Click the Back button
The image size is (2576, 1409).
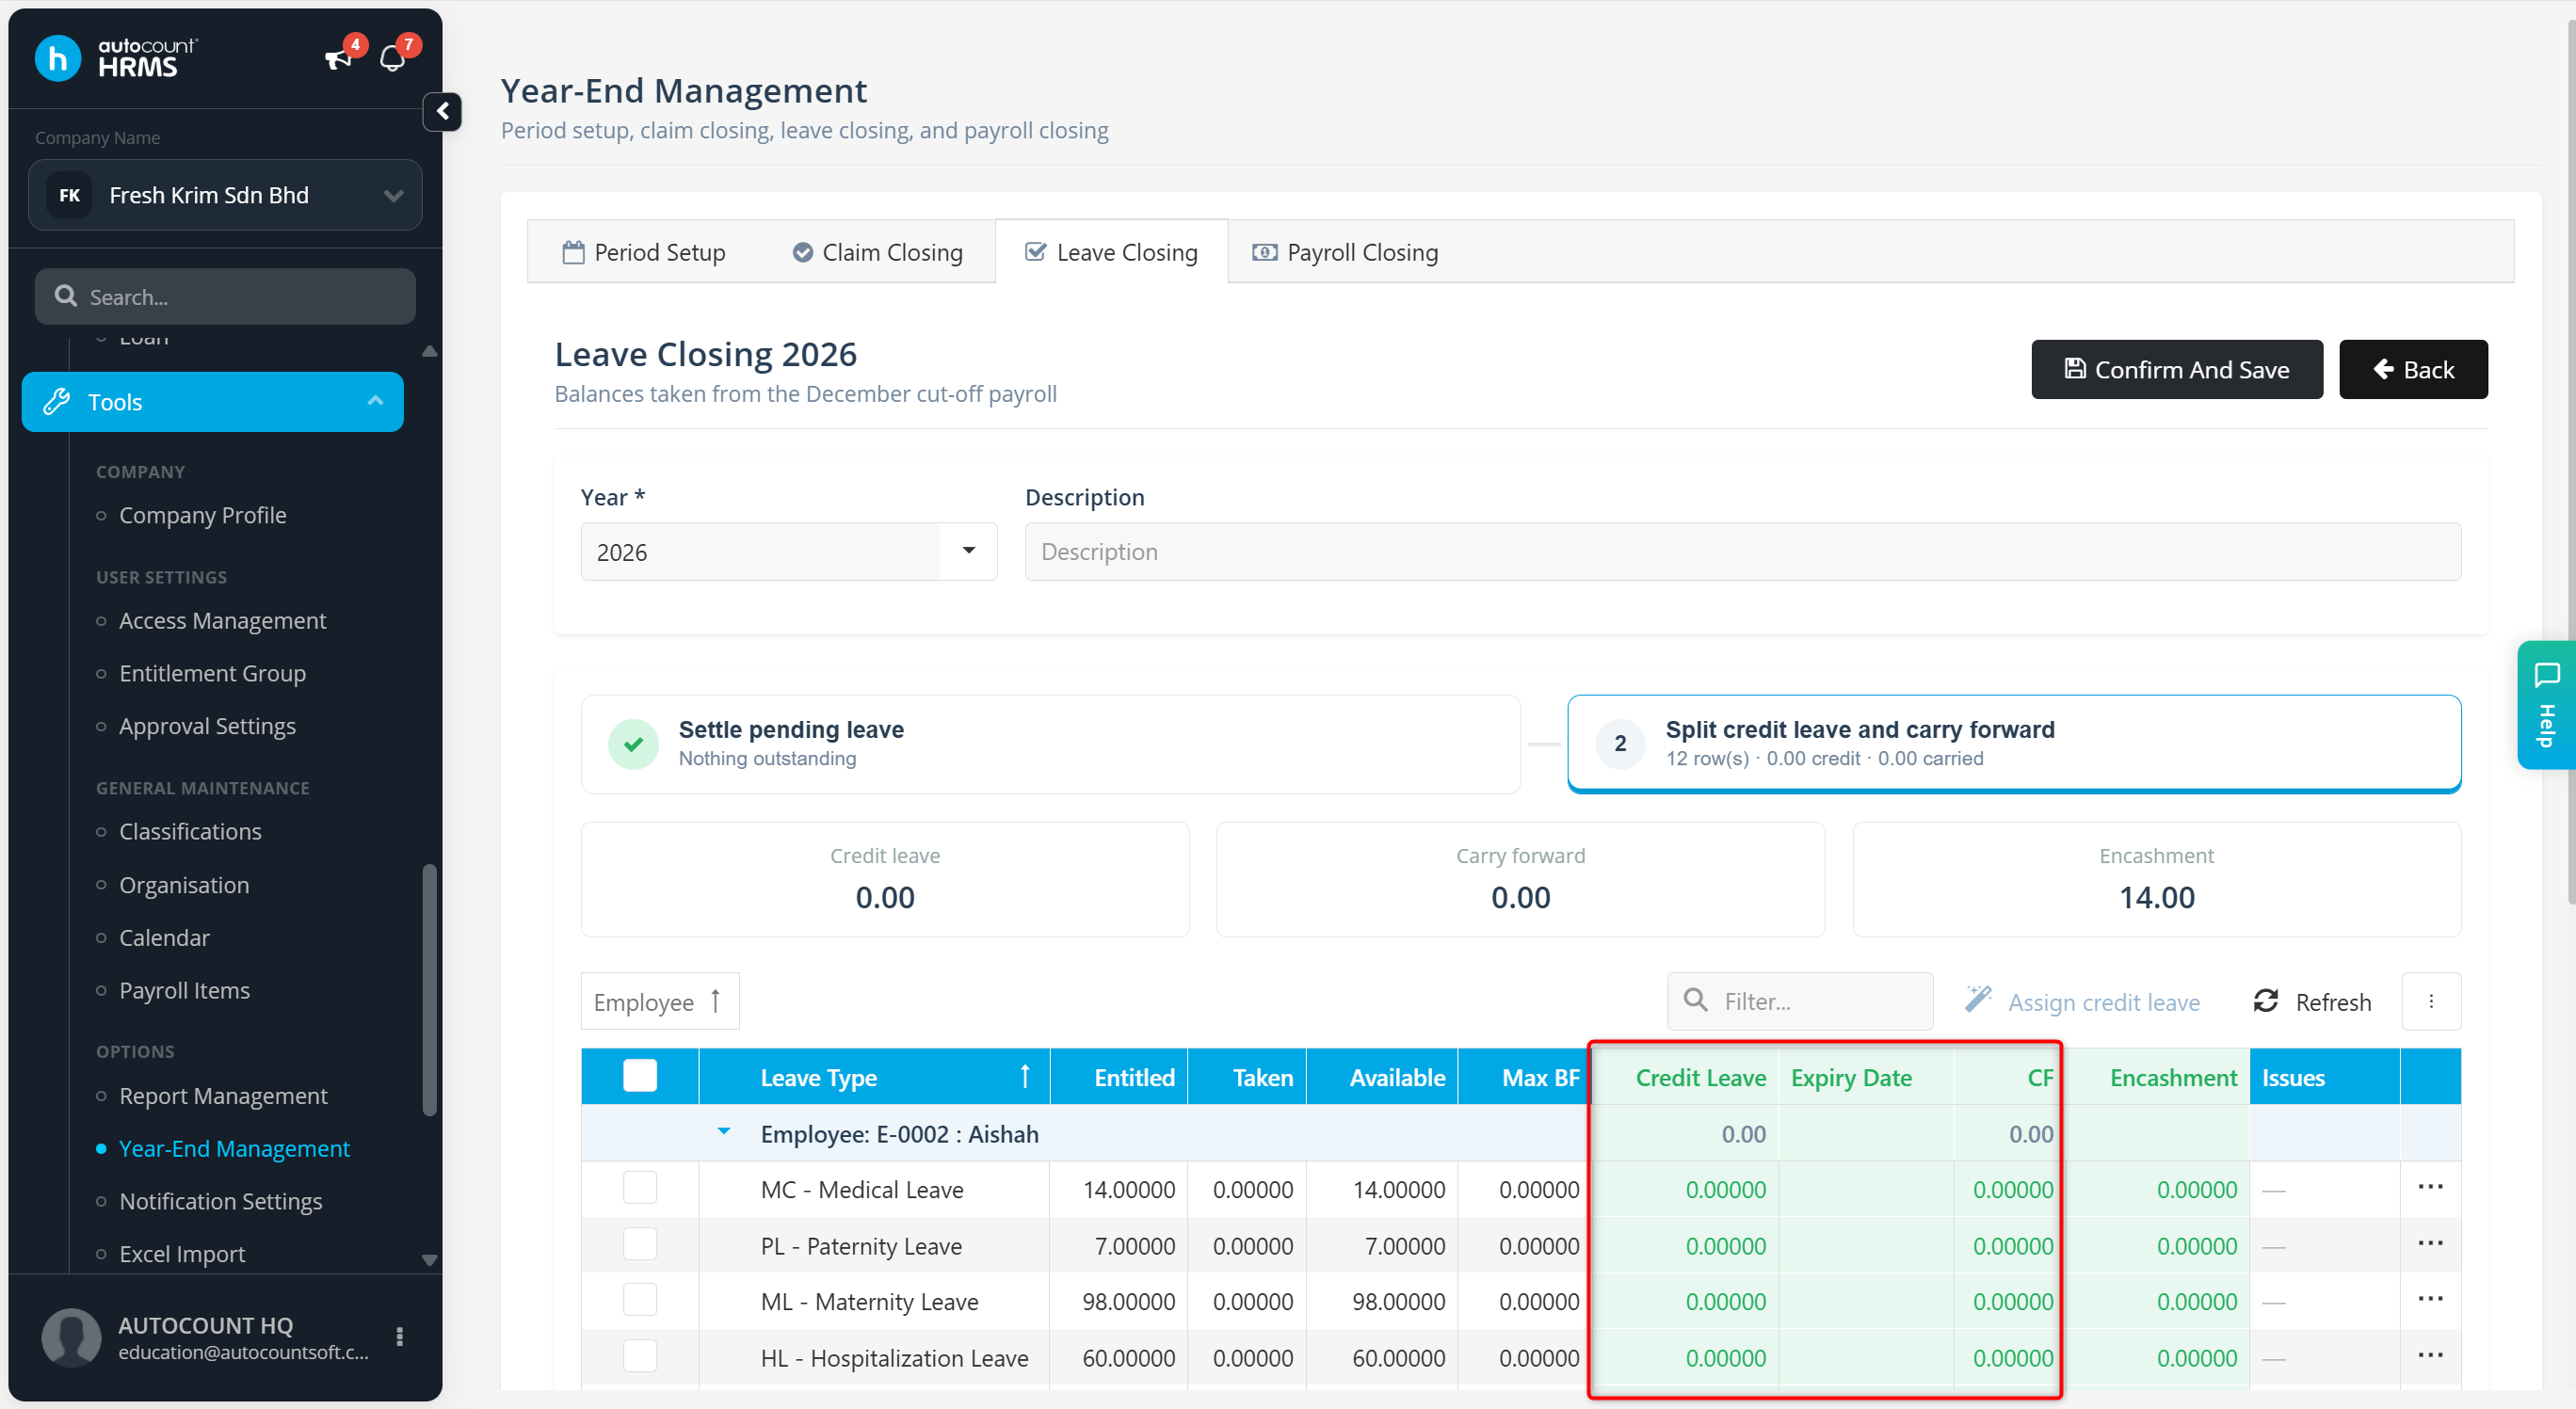2412,369
